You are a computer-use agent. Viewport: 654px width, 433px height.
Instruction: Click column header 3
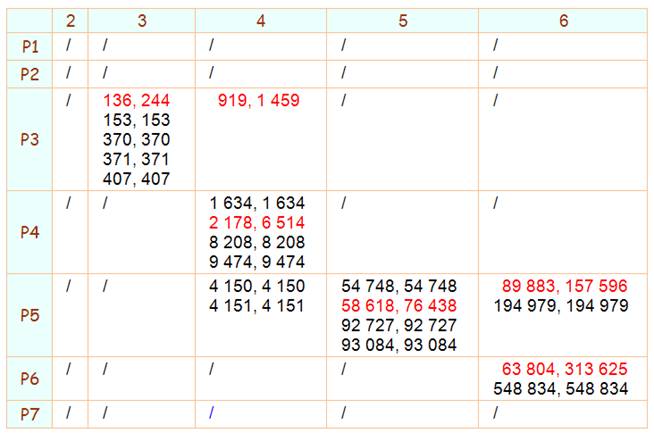point(142,20)
